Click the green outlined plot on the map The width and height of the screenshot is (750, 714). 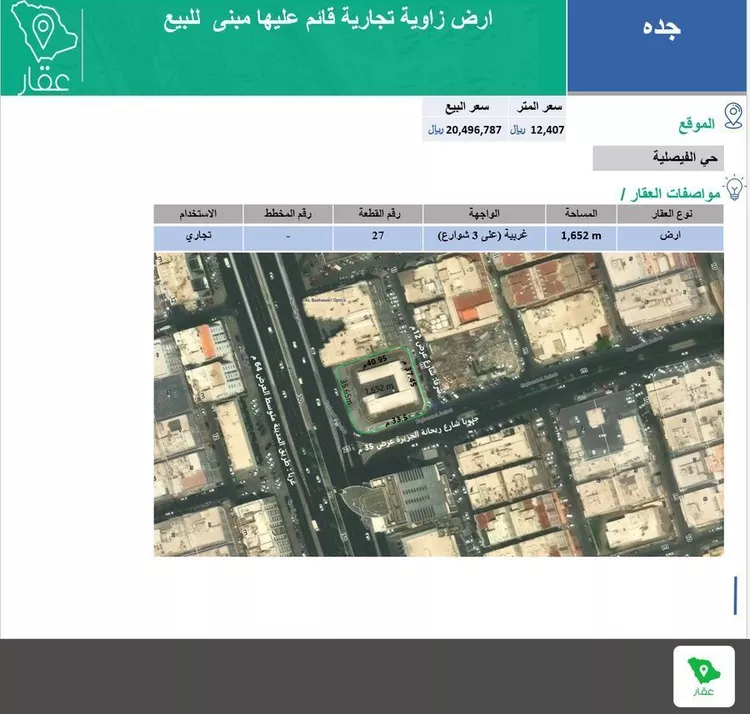click(382, 390)
